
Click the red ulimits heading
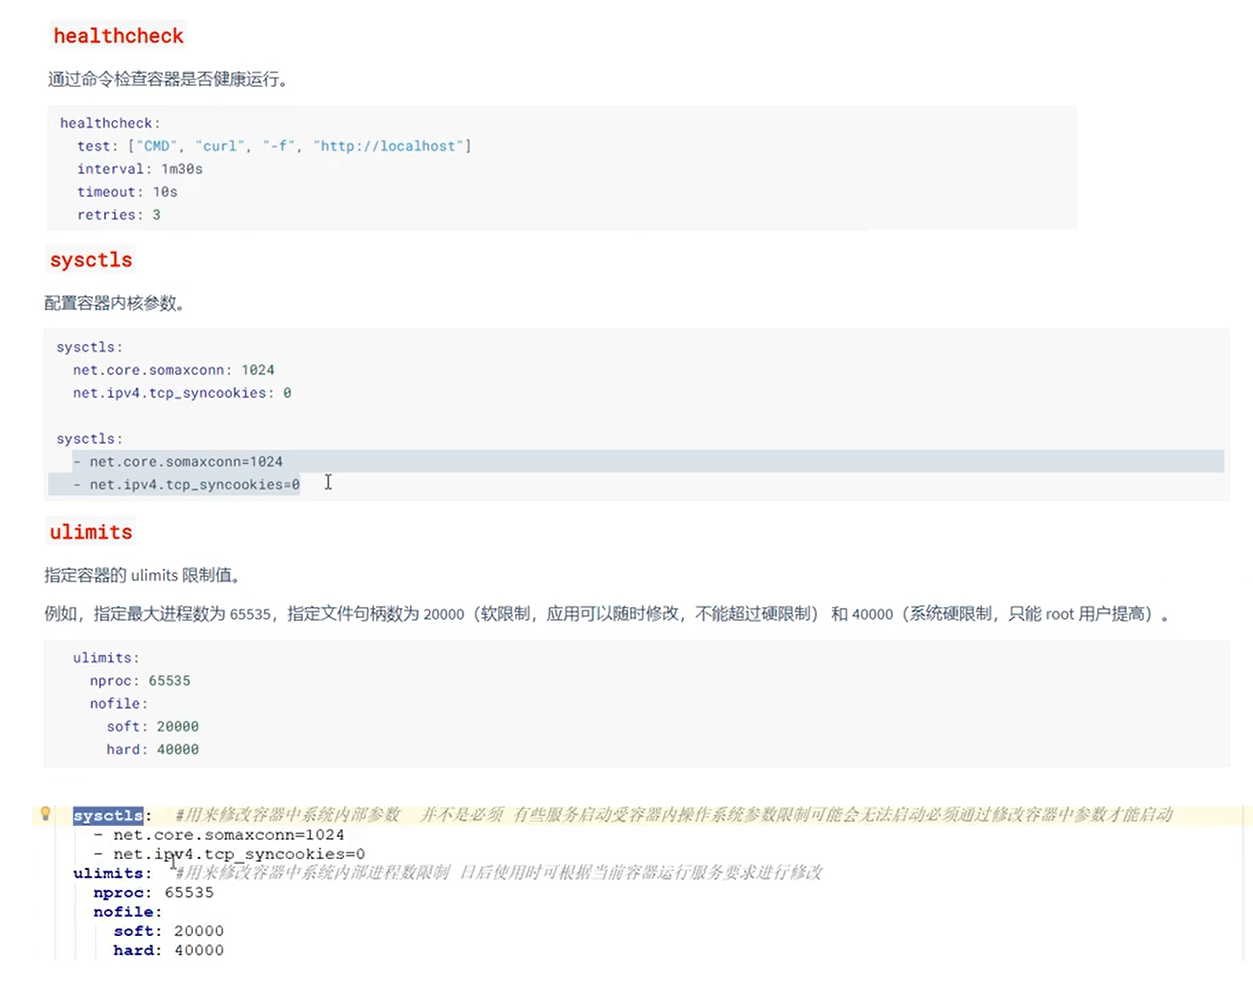[91, 532]
